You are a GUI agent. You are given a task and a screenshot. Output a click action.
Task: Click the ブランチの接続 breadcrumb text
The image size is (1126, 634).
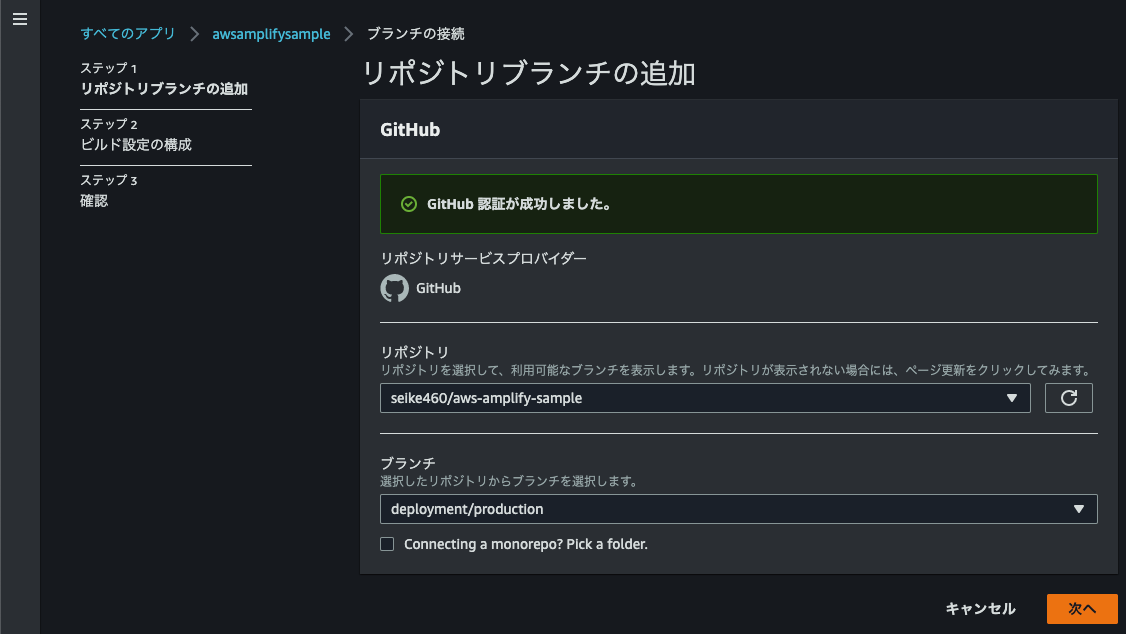point(415,34)
